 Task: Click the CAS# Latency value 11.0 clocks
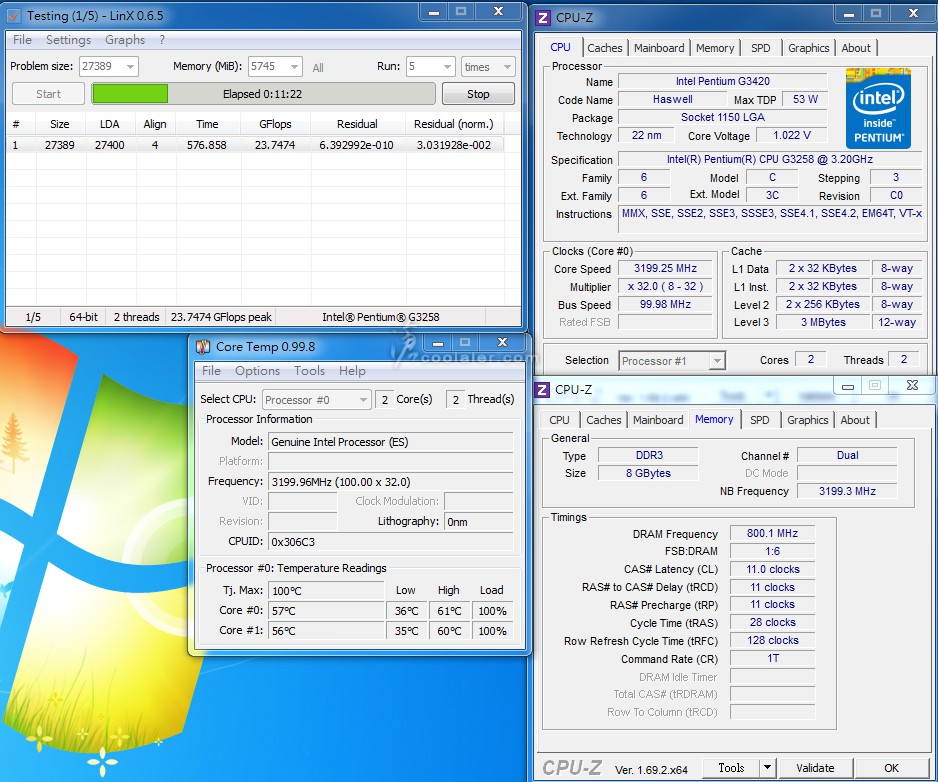772,569
